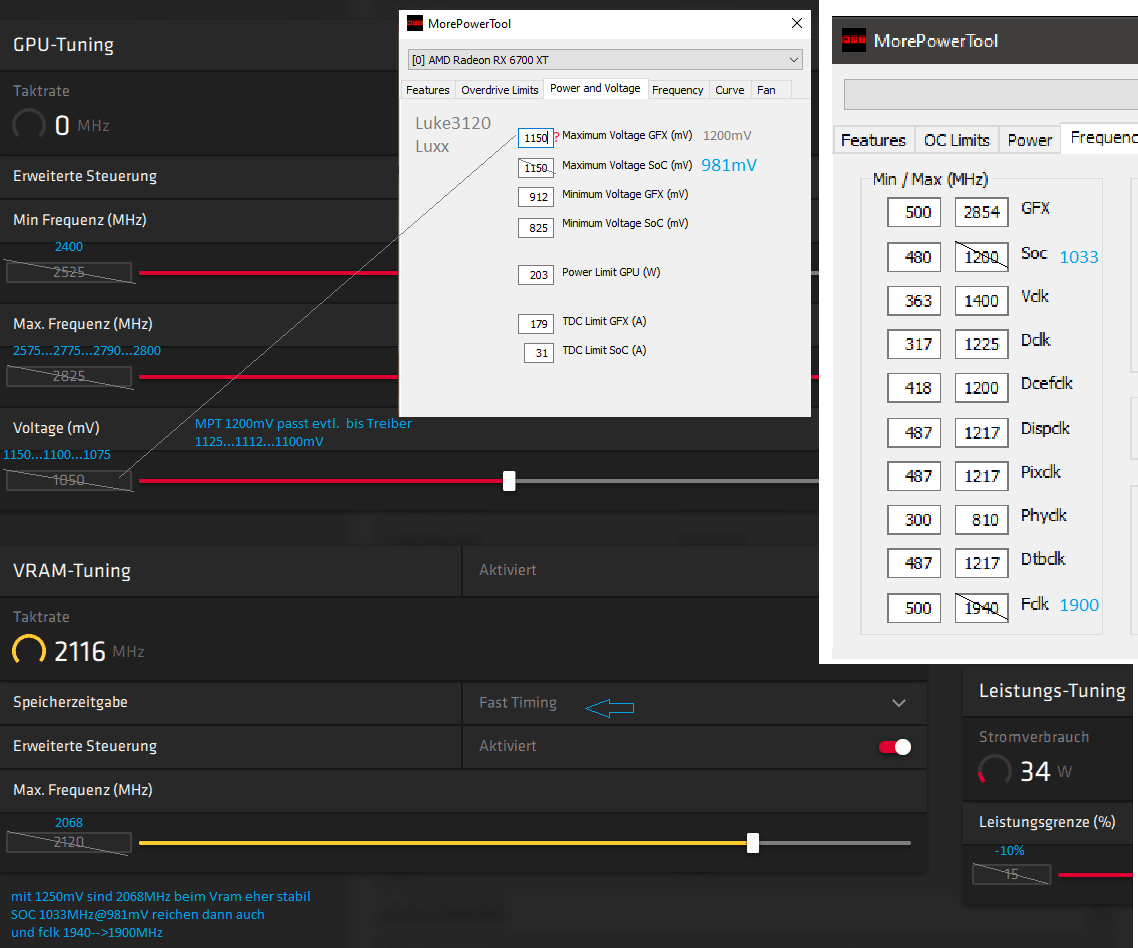Click the '981mV' SoC voltage note
The height and width of the screenshot is (948, 1138).
[729, 166]
